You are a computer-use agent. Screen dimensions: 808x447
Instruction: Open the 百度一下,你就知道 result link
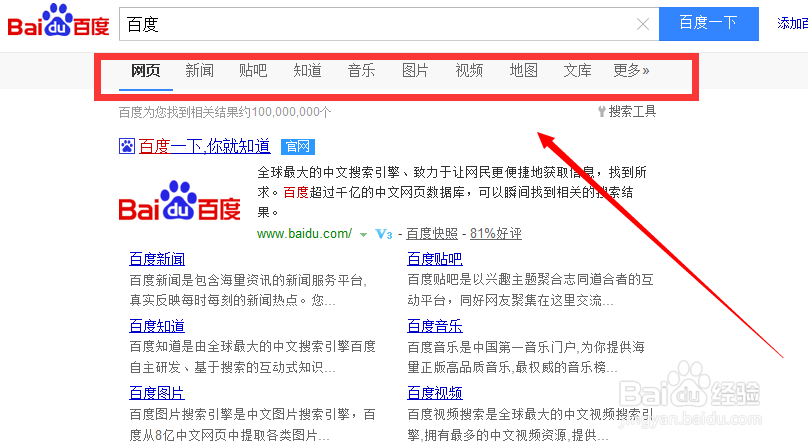(205, 146)
